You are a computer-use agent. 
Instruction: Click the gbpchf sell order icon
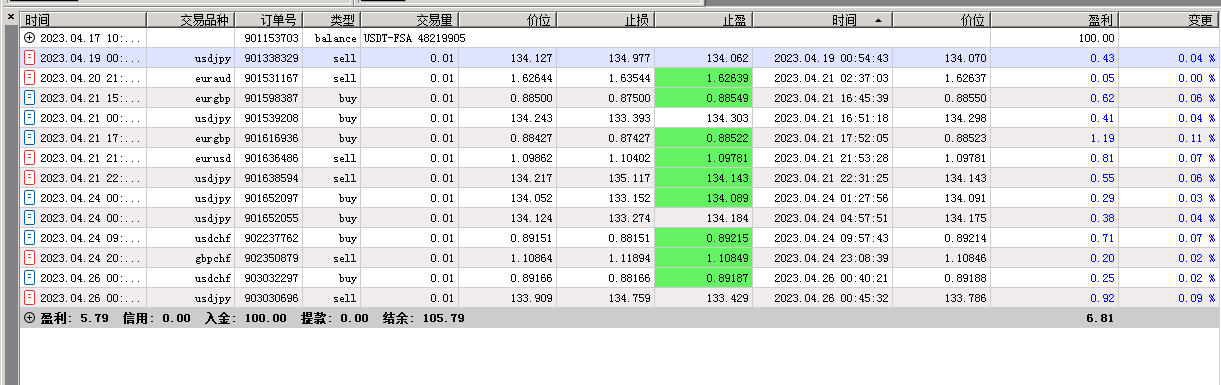29,258
